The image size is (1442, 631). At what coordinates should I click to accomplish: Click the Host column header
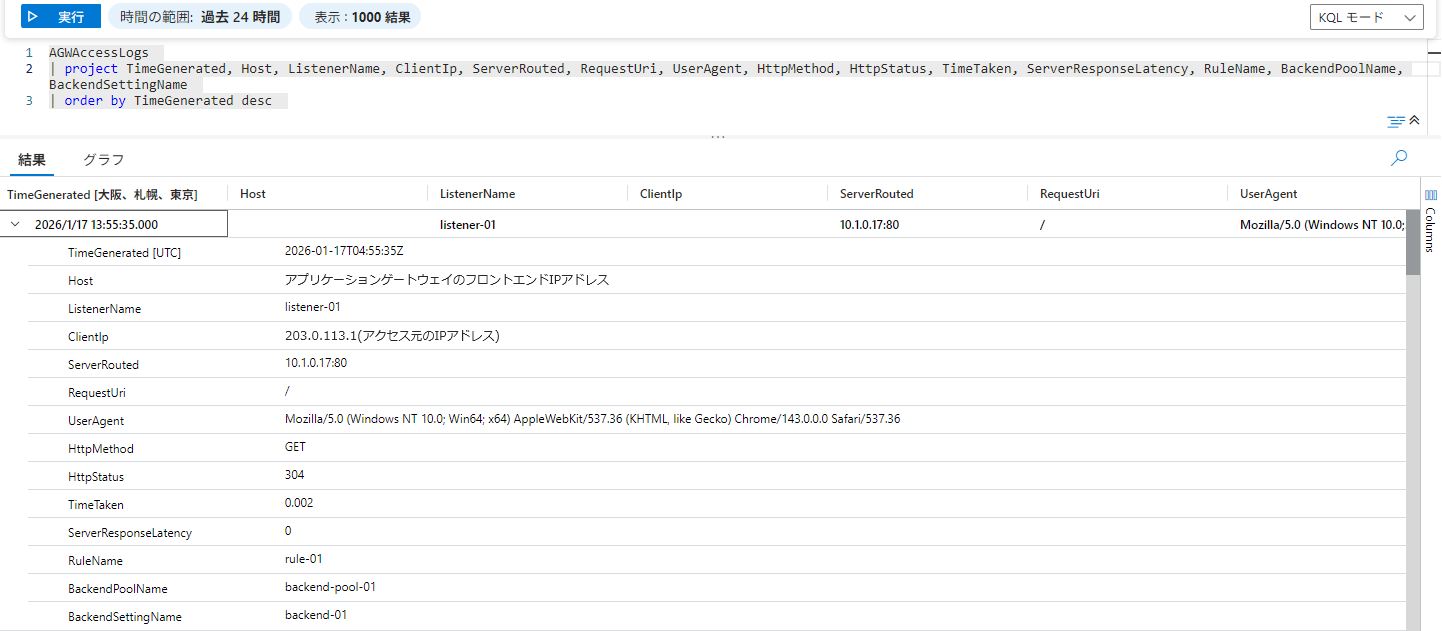[253, 194]
